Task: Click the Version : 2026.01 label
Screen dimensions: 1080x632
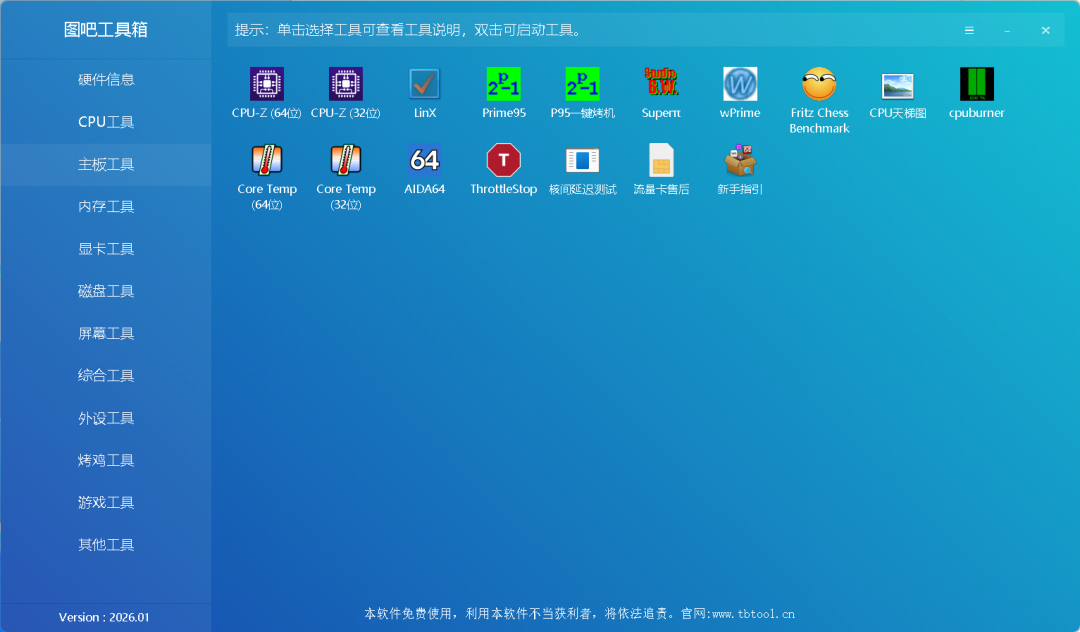Action: point(104,617)
